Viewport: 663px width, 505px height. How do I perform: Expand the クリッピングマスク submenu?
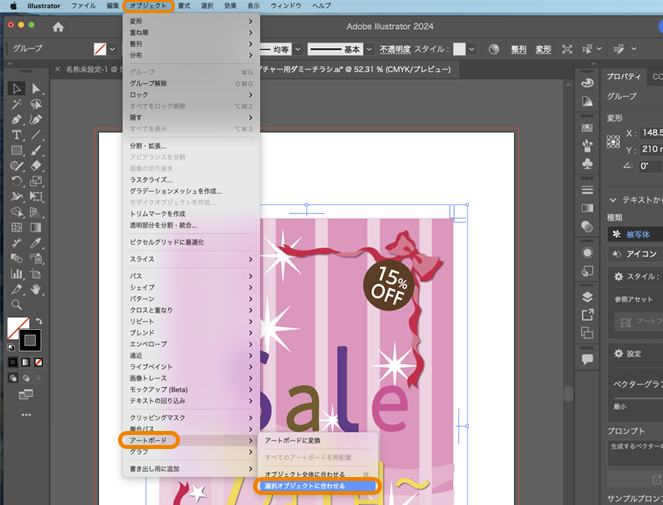[191, 417]
